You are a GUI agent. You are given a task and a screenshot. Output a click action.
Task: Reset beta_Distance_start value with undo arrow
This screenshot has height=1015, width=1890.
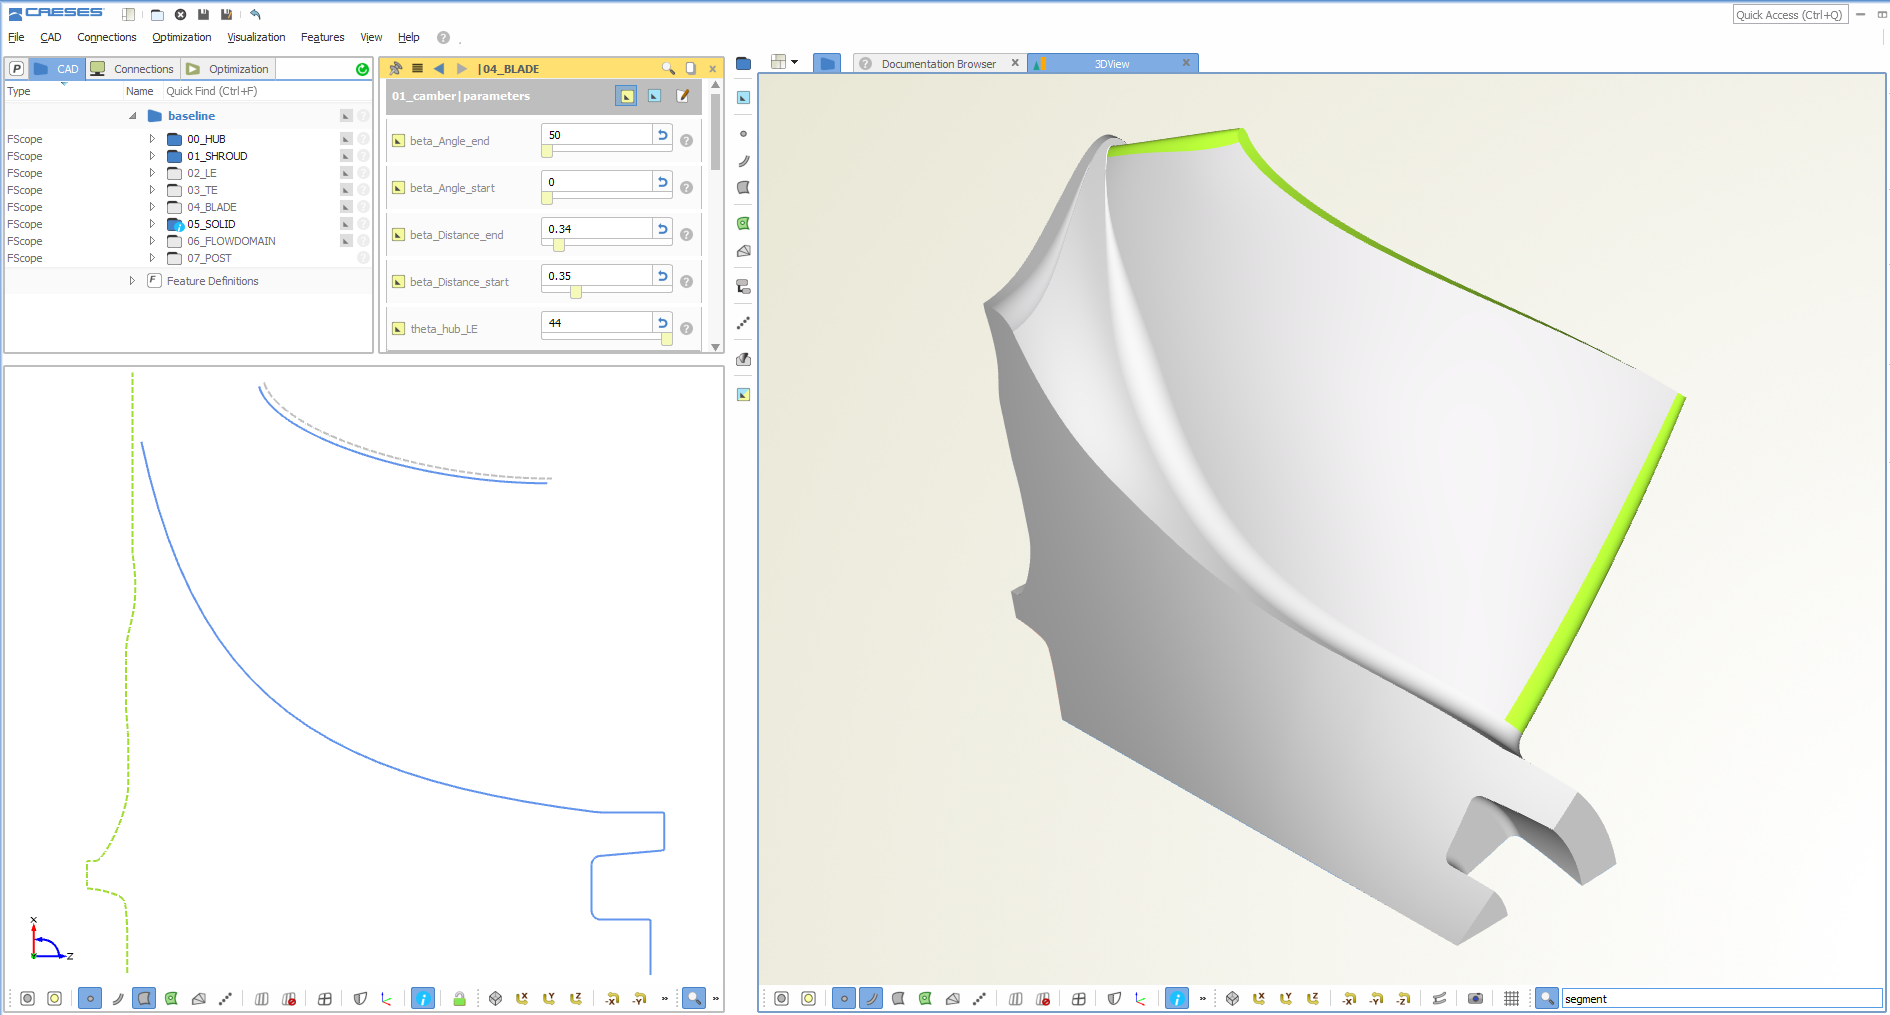click(x=662, y=276)
